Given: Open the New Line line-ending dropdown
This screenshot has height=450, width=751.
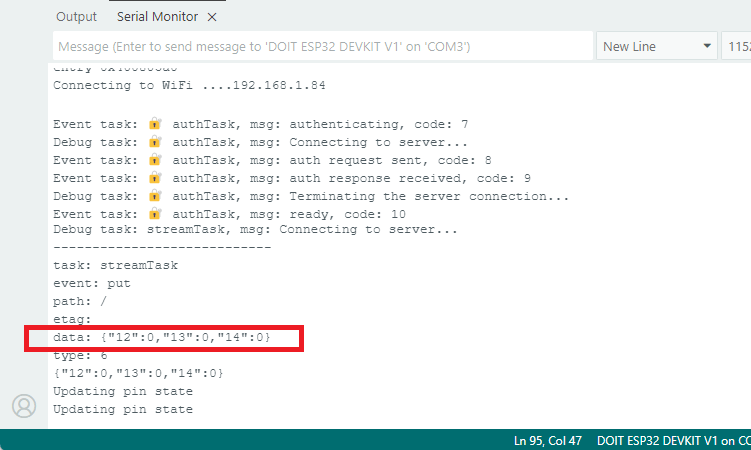Looking at the screenshot, I should click(657, 46).
